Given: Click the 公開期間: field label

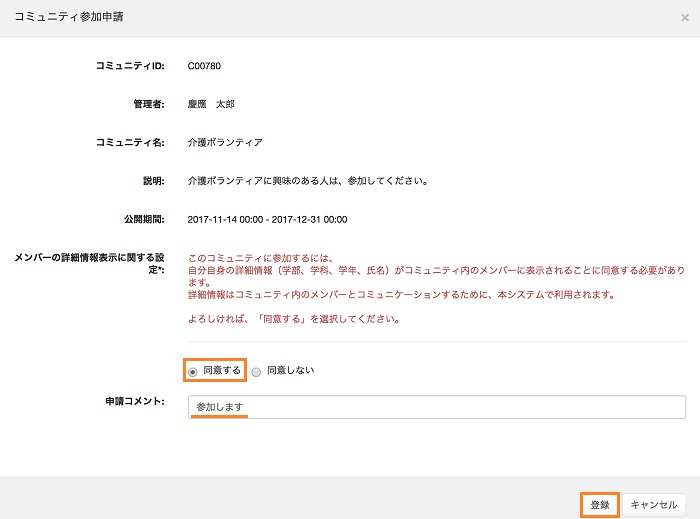Looking at the screenshot, I should (x=140, y=219).
